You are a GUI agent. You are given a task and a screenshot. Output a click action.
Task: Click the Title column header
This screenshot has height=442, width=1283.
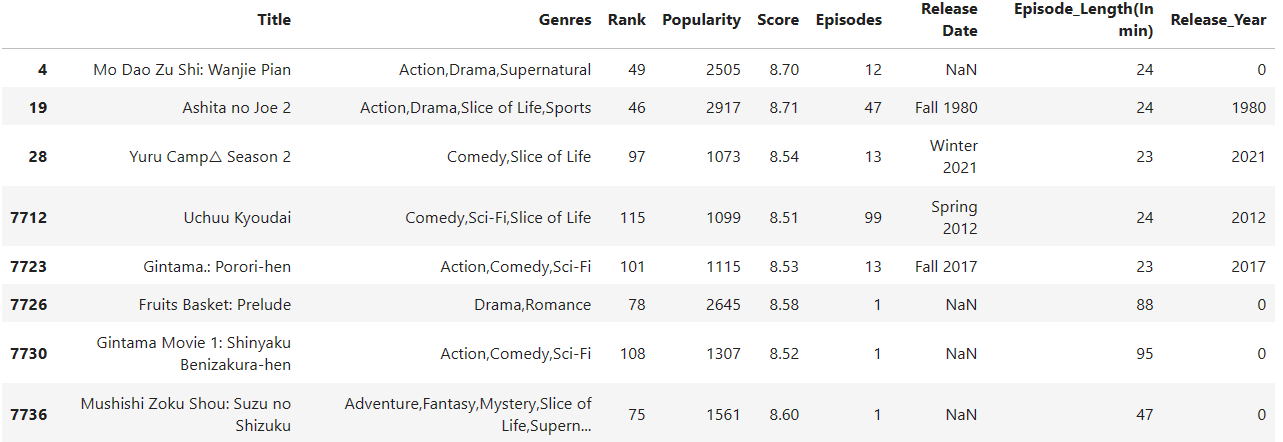(274, 20)
